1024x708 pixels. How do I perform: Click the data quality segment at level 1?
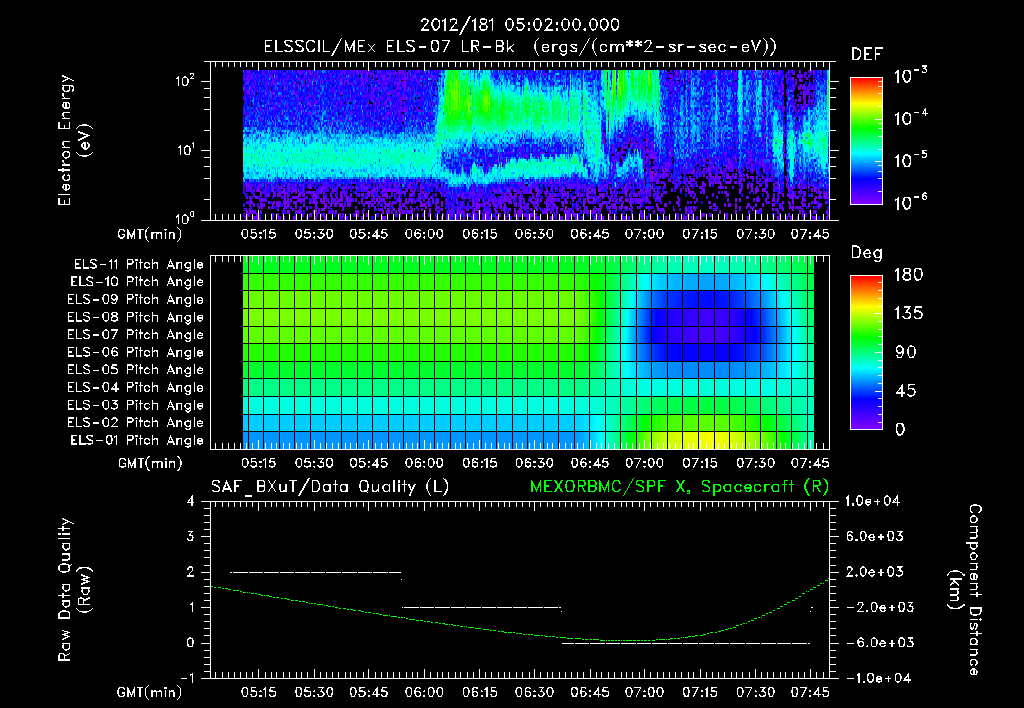click(481, 607)
